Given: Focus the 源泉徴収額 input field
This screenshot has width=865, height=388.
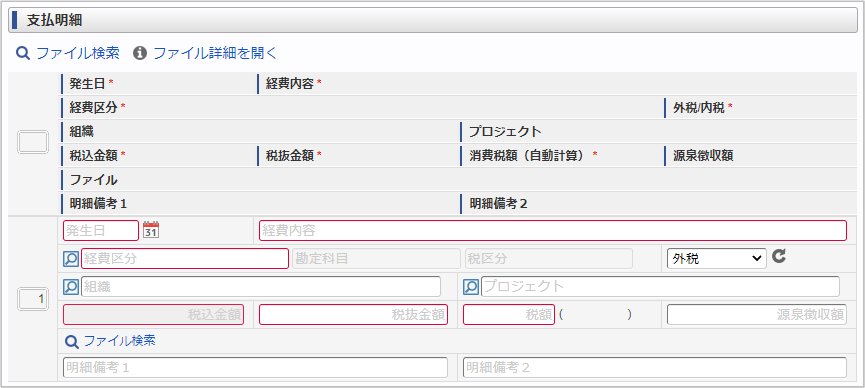Looking at the screenshot, I should tap(757, 315).
